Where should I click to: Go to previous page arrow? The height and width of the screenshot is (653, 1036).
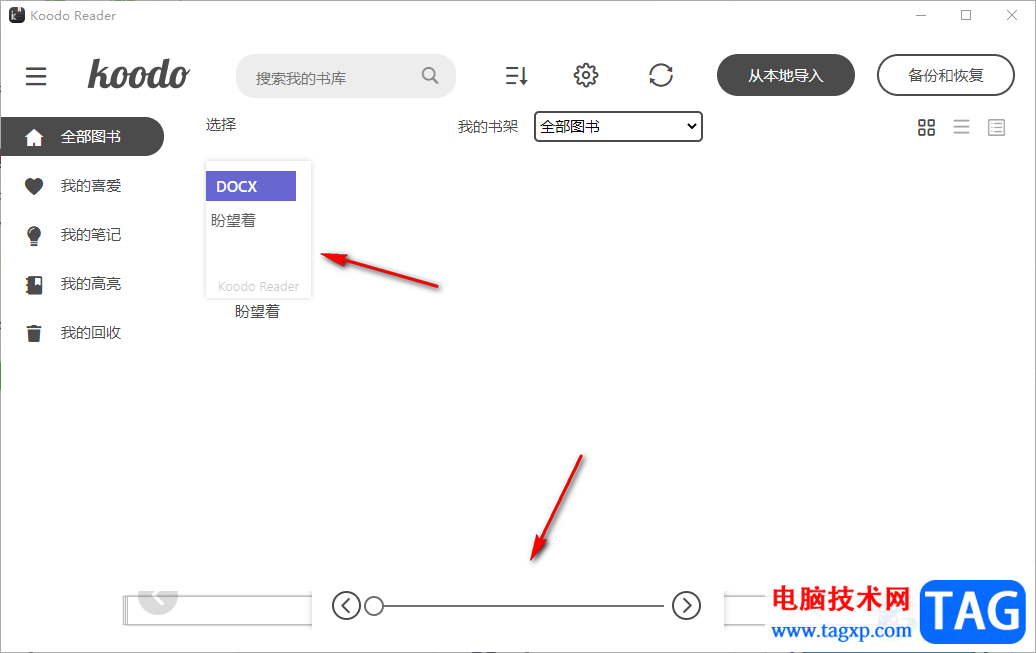(346, 605)
